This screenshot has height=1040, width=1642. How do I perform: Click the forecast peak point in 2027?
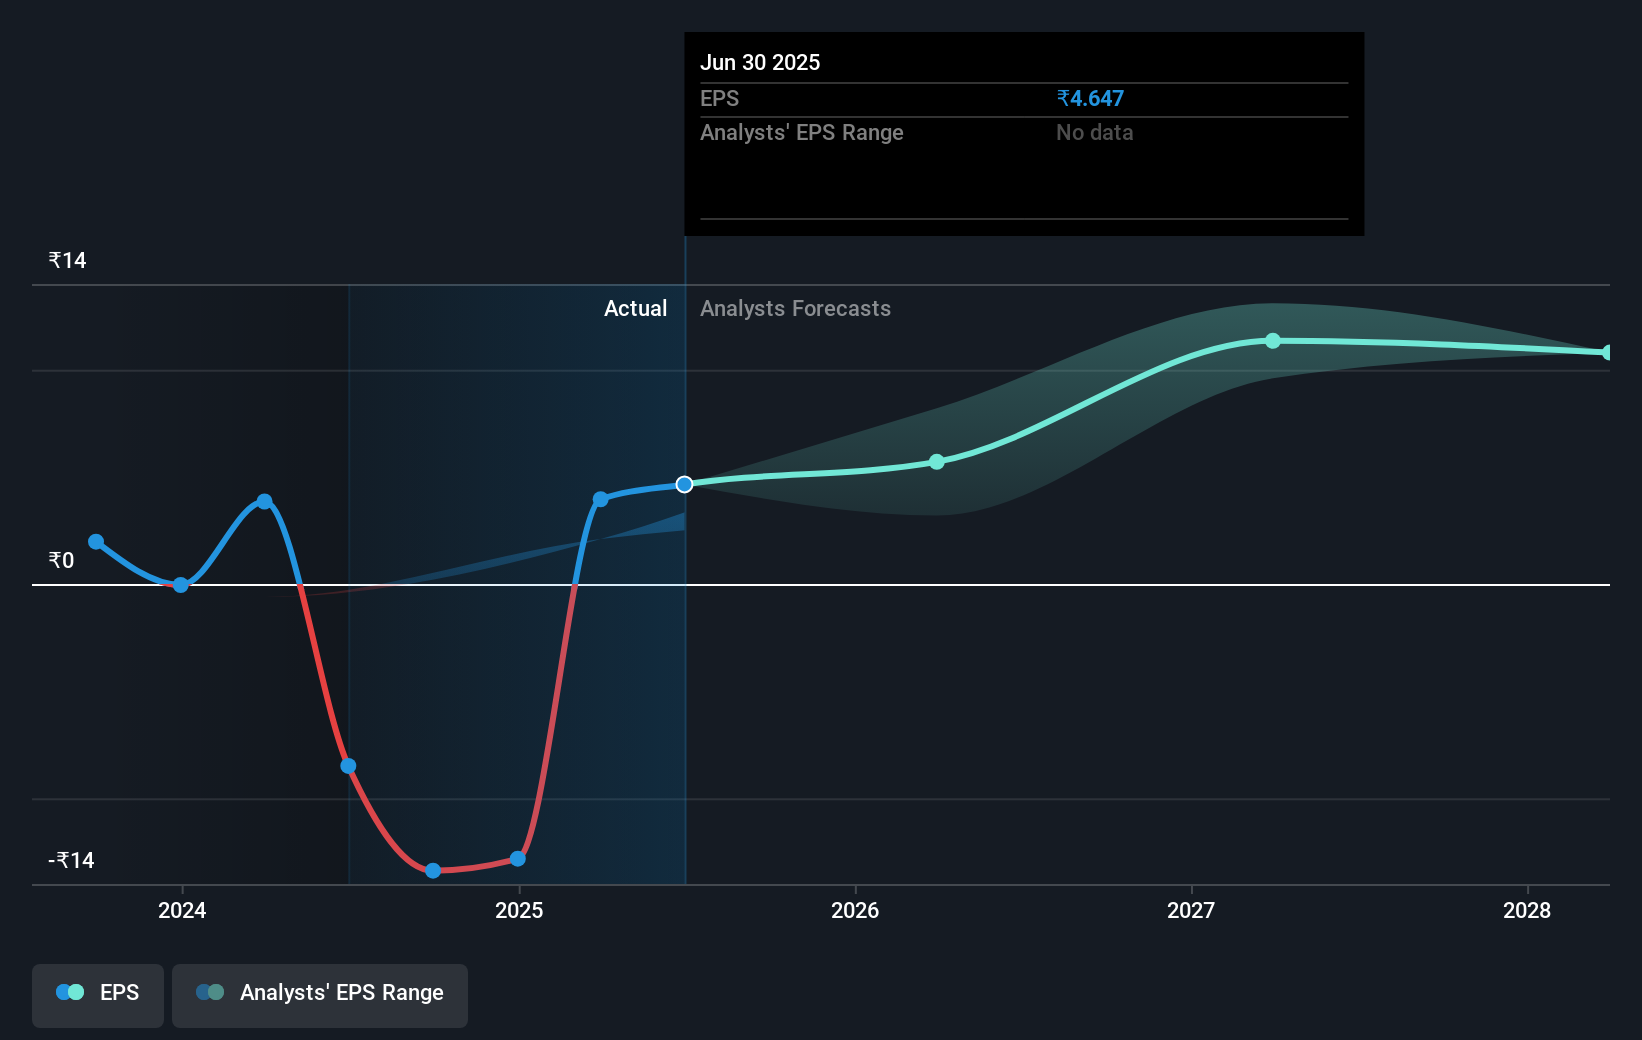[1273, 341]
